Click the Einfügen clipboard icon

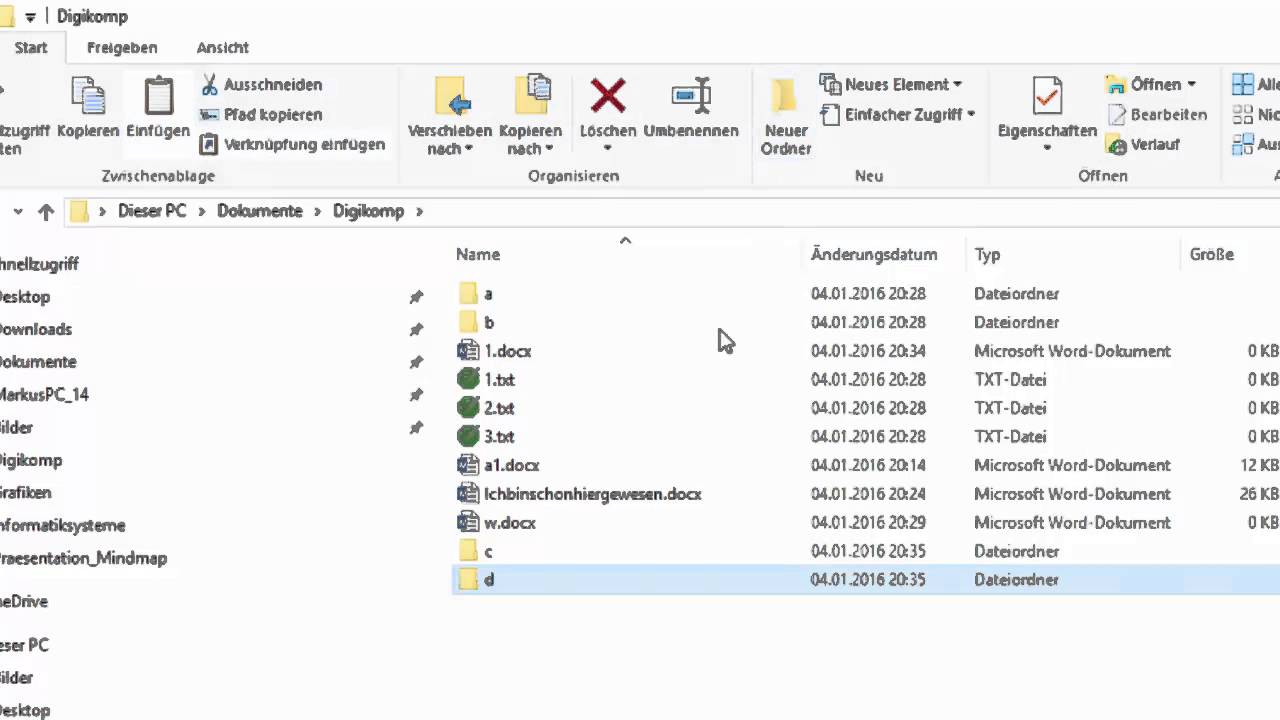[x=158, y=96]
